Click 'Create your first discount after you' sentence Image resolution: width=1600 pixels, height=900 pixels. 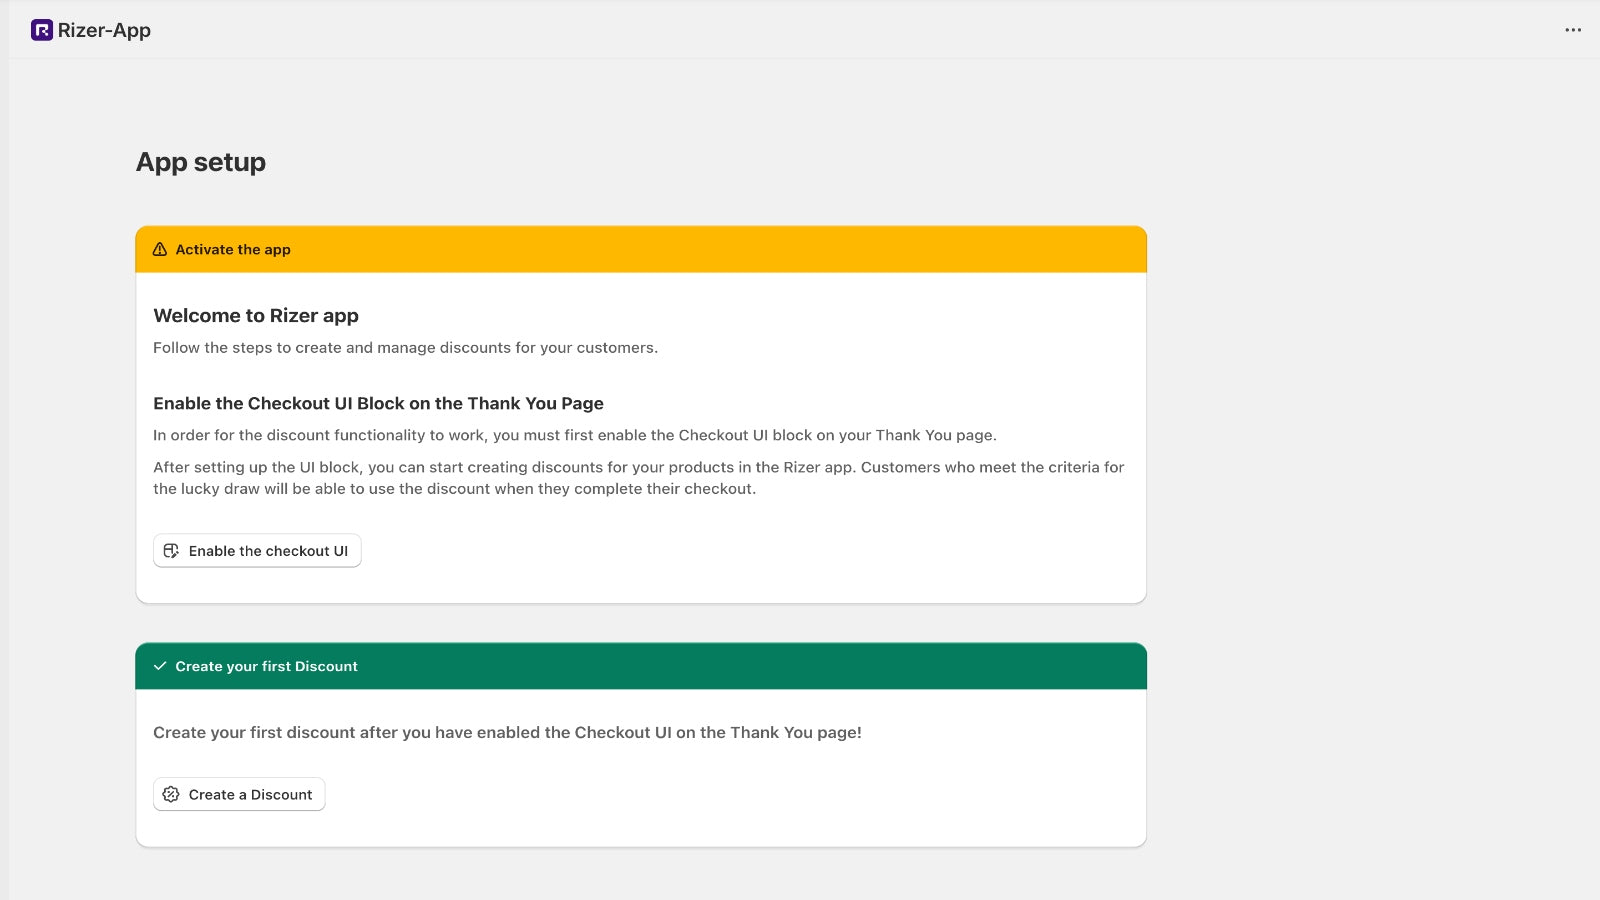tap(507, 733)
